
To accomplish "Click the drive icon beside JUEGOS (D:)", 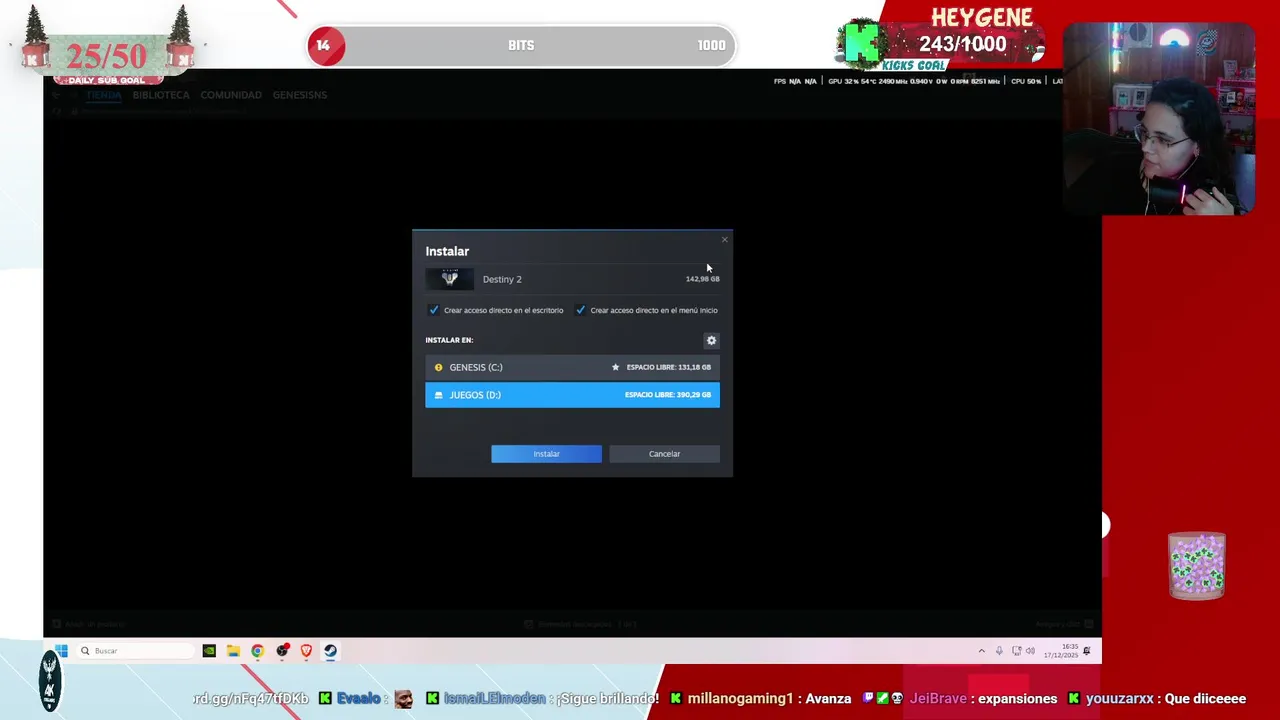I will click(x=438, y=395).
